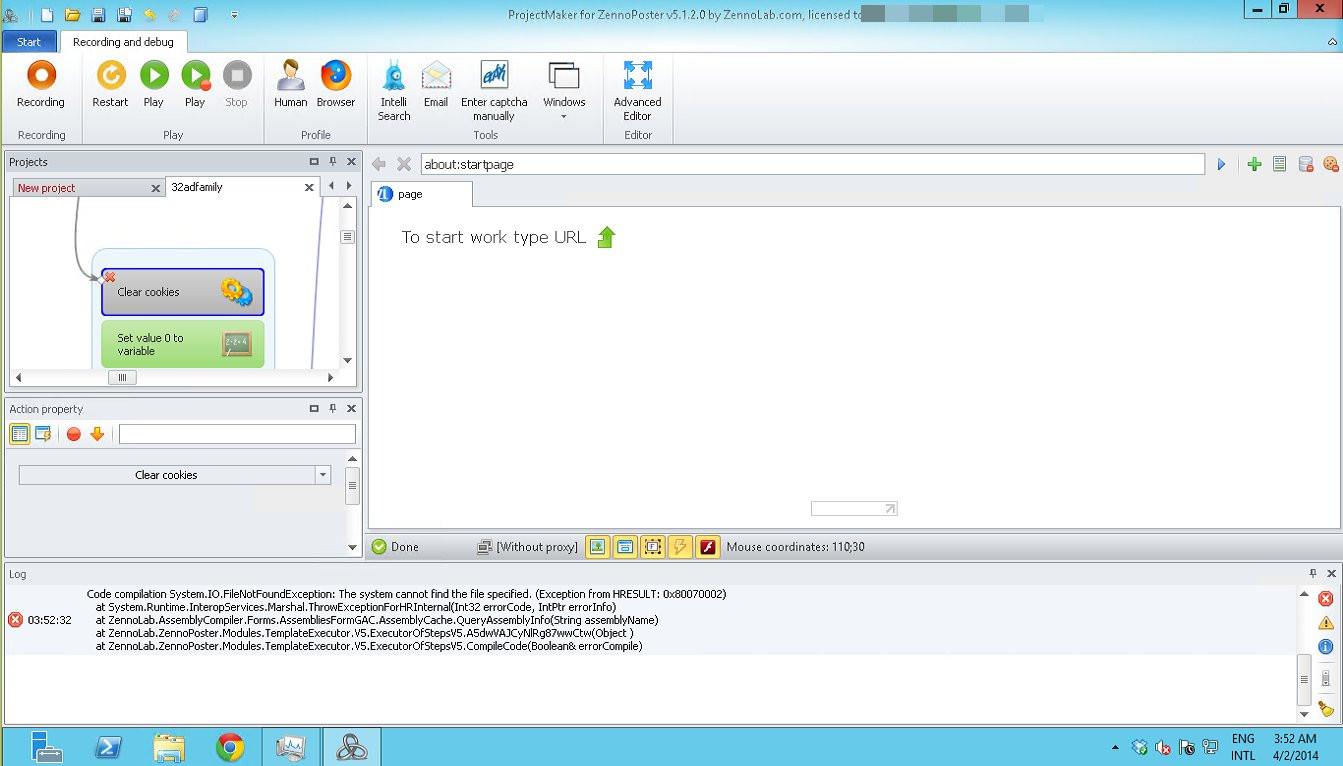Filter the log by errors
This screenshot has height=766, width=1343.
(1326, 599)
